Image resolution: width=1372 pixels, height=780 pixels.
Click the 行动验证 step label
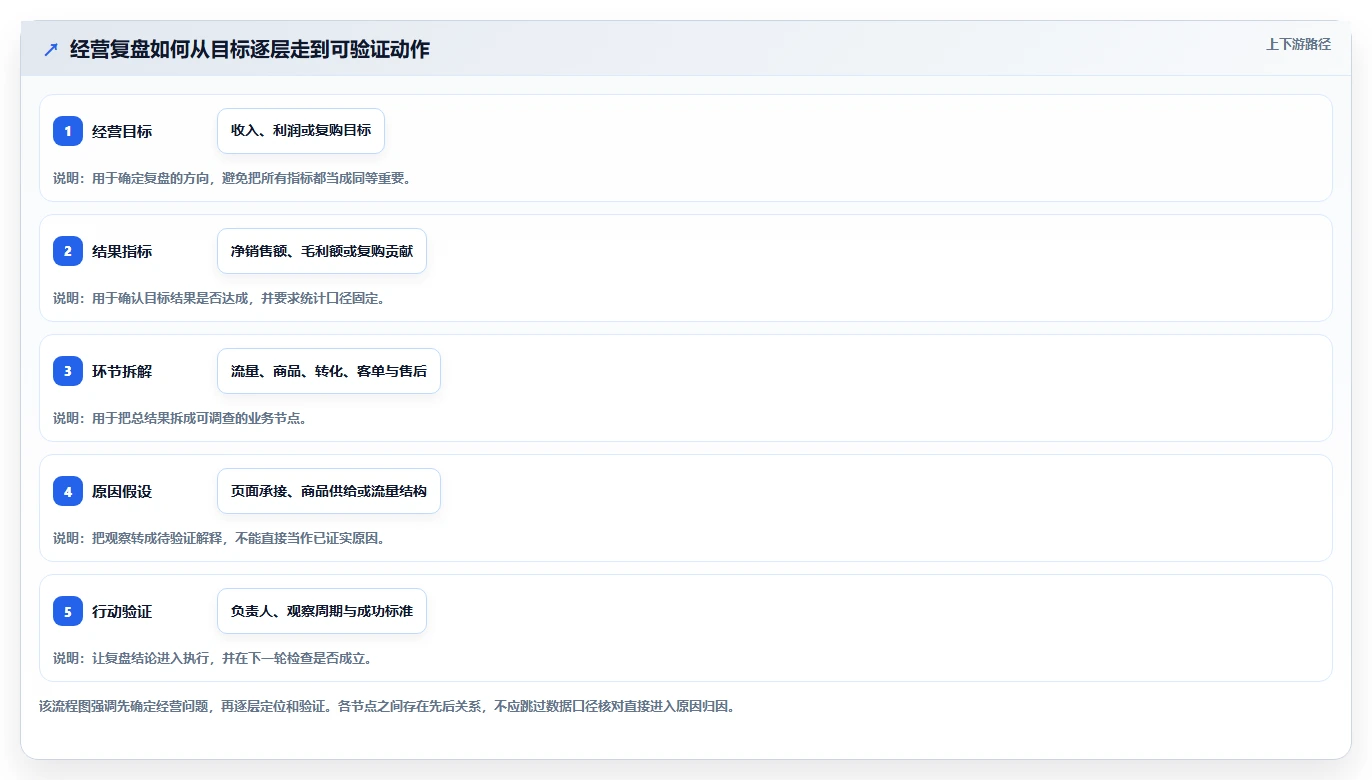(122, 611)
